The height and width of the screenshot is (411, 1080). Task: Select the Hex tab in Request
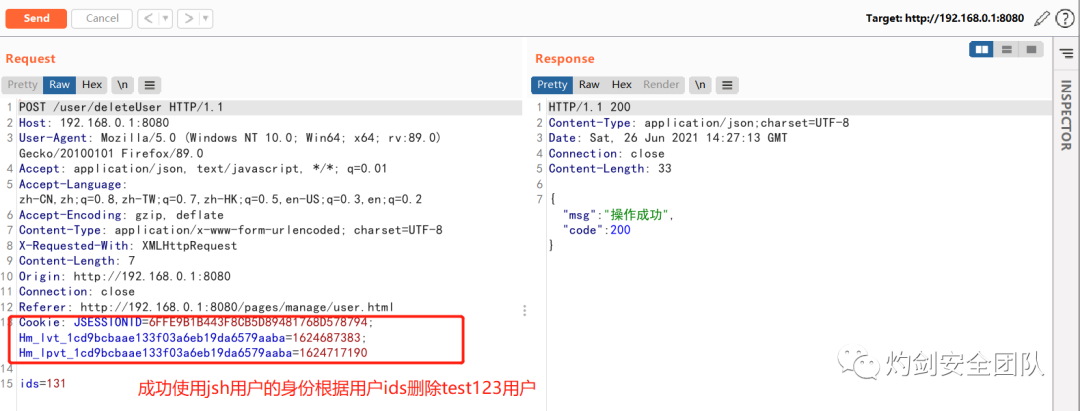click(x=92, y=85)
